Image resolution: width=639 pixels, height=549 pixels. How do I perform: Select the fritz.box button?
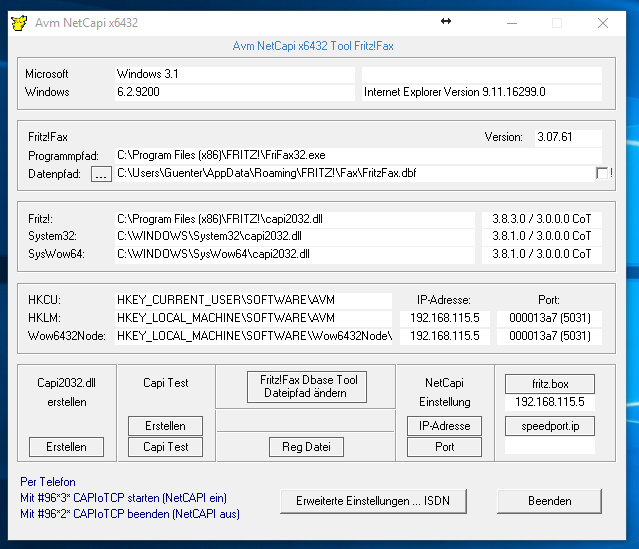coord(550,384)
